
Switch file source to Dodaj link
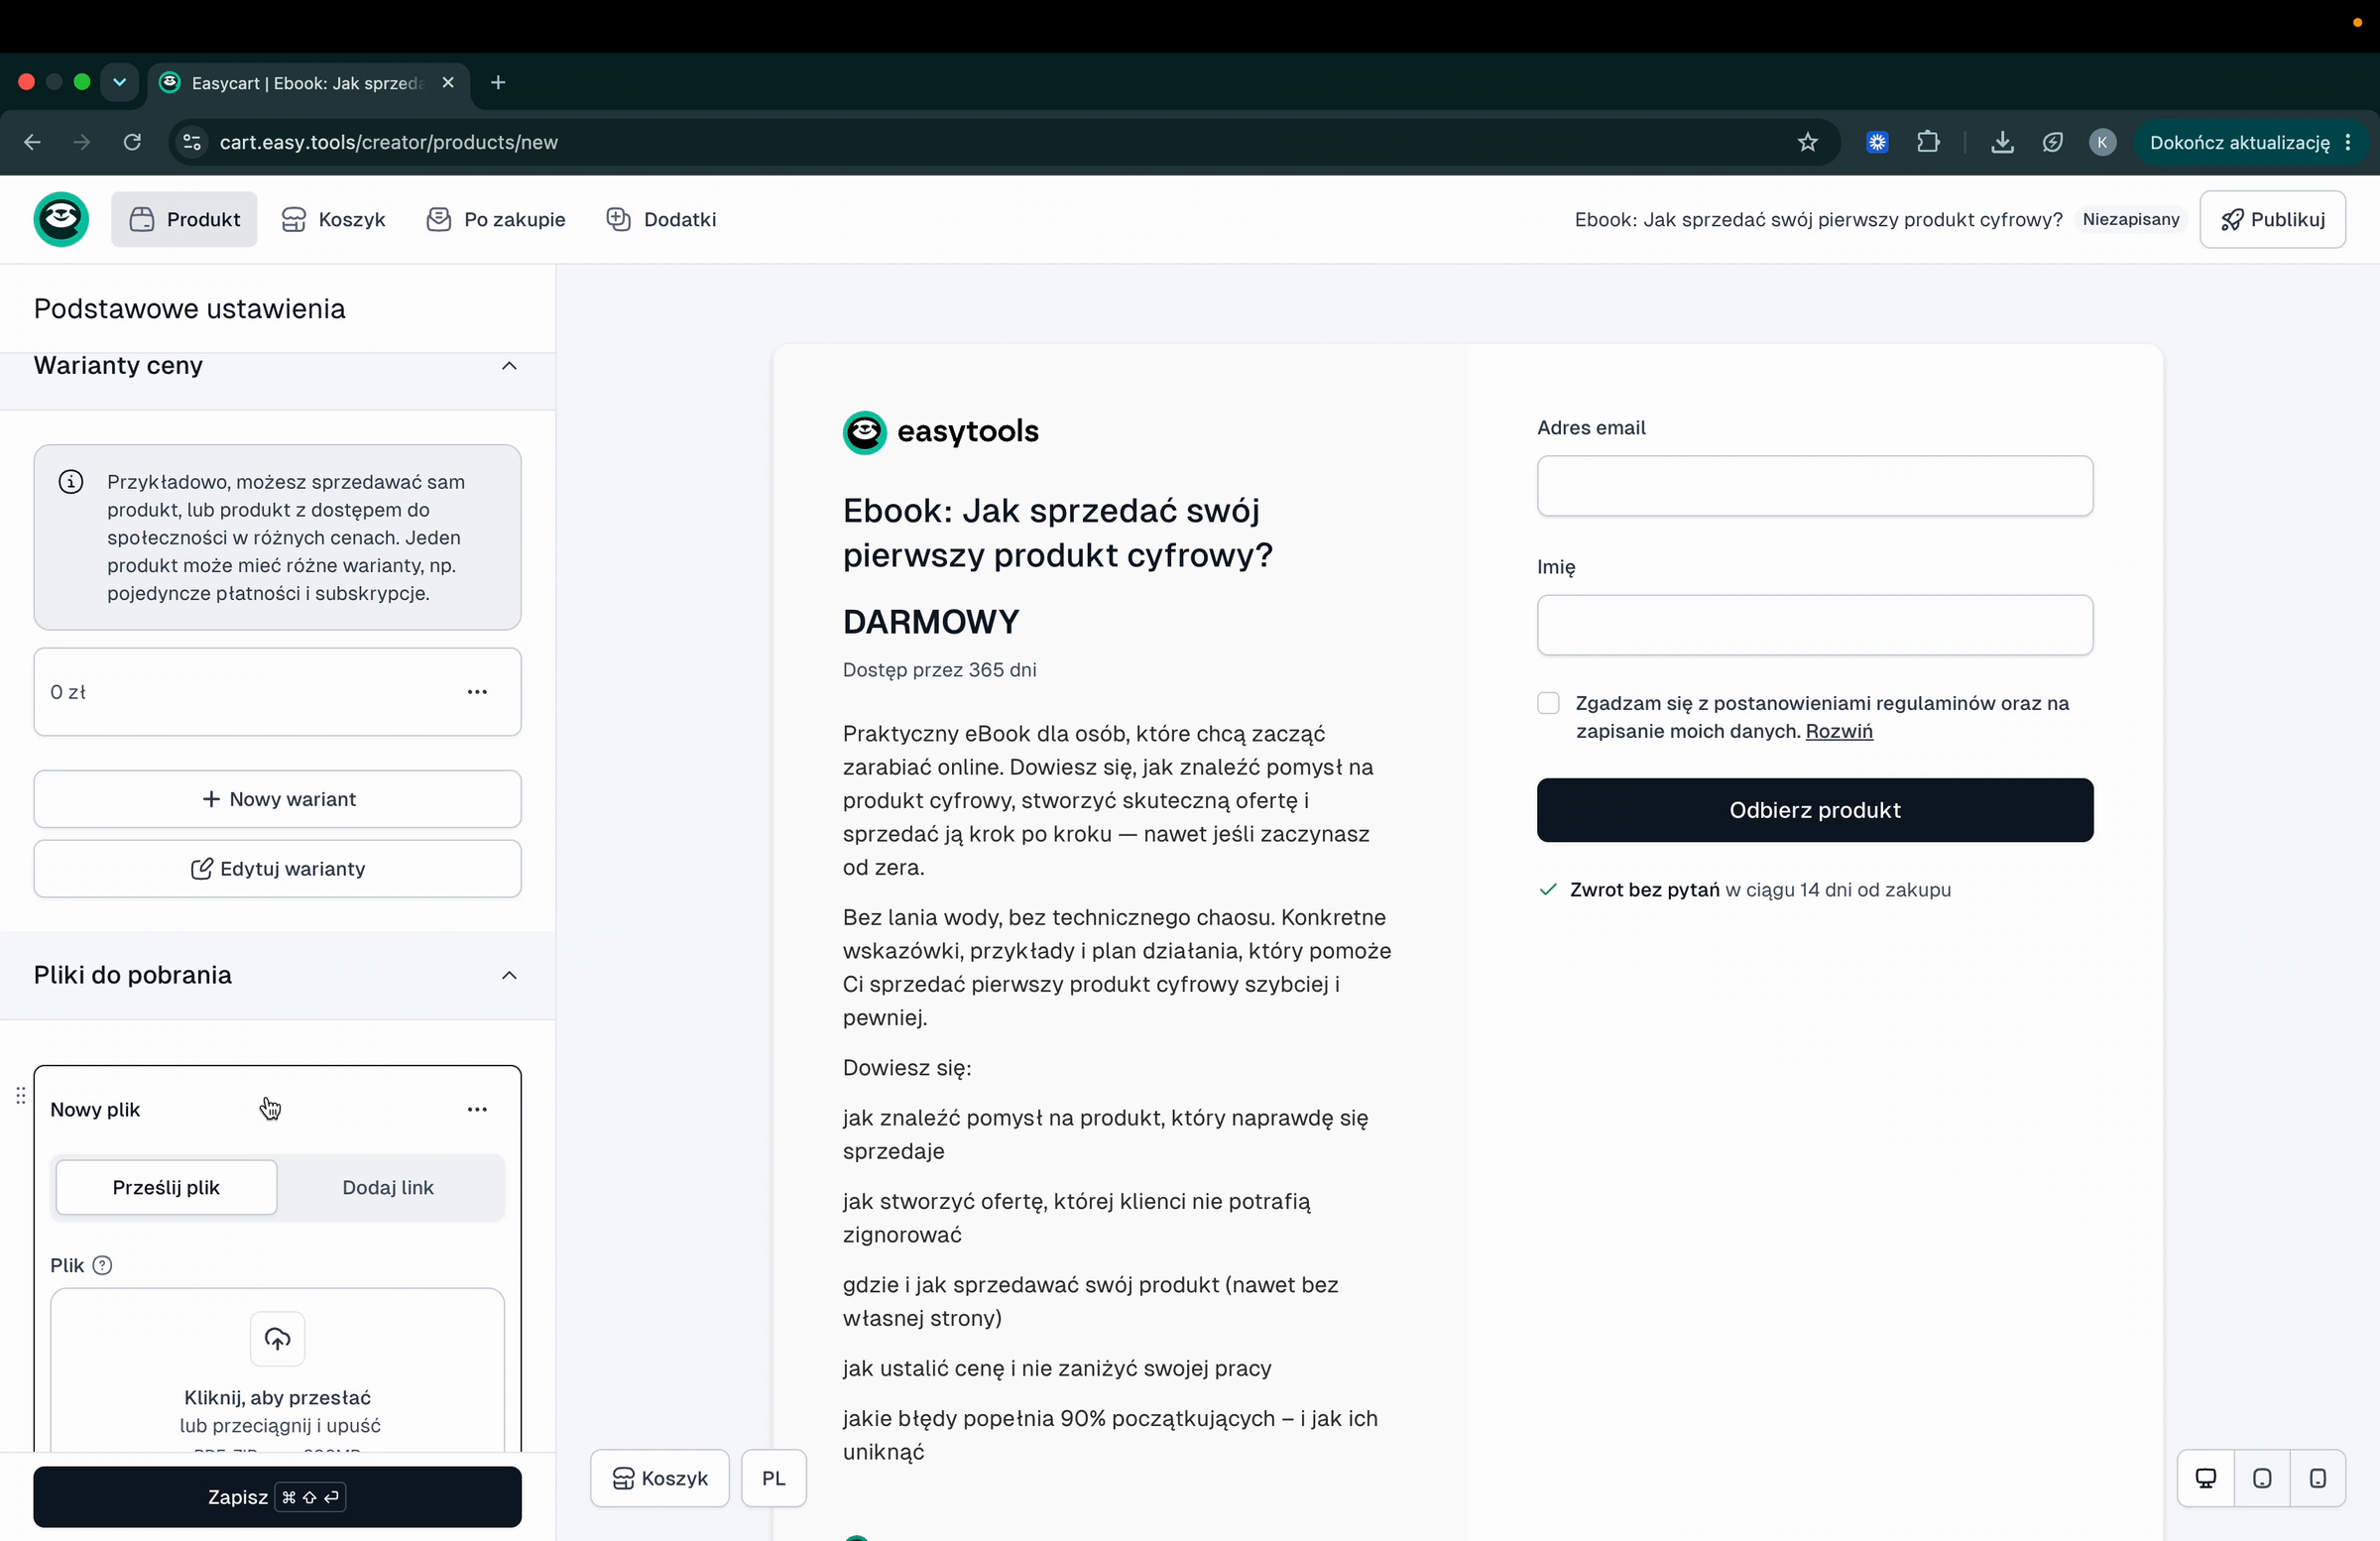(x=388, y=1187)
